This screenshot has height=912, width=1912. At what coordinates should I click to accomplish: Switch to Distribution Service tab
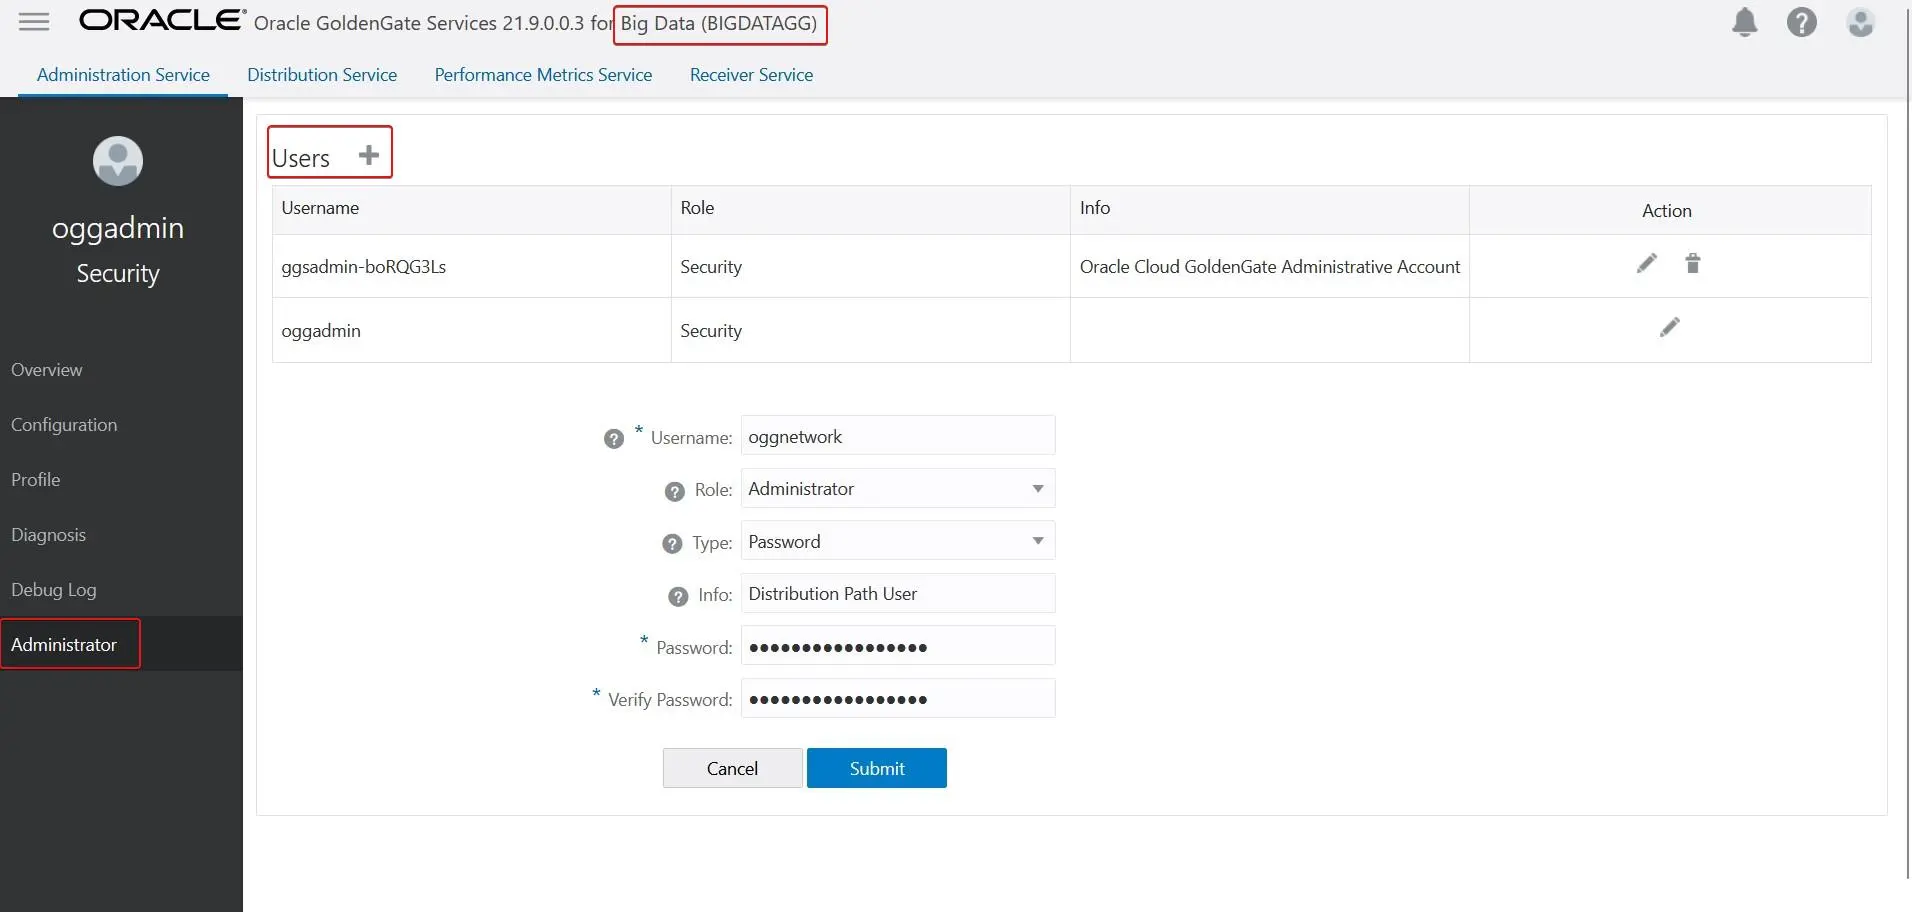(x=322, y=75)
